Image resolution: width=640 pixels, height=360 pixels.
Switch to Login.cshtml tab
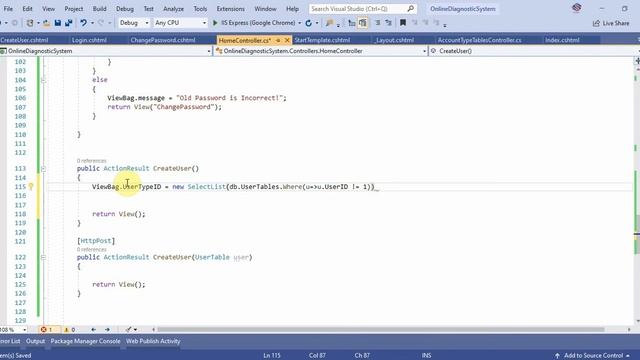pyautogui.click(x=89, y=40)
